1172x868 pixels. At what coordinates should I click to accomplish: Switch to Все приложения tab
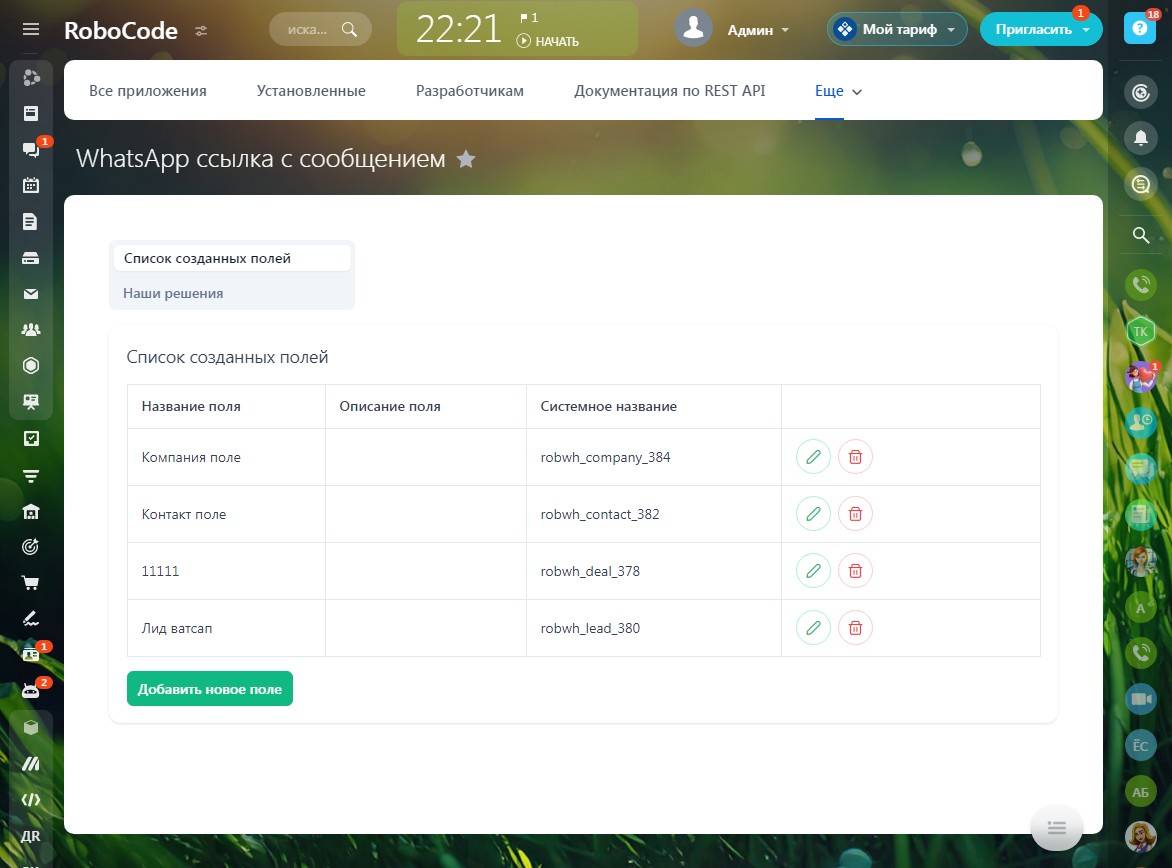[148, 91]
